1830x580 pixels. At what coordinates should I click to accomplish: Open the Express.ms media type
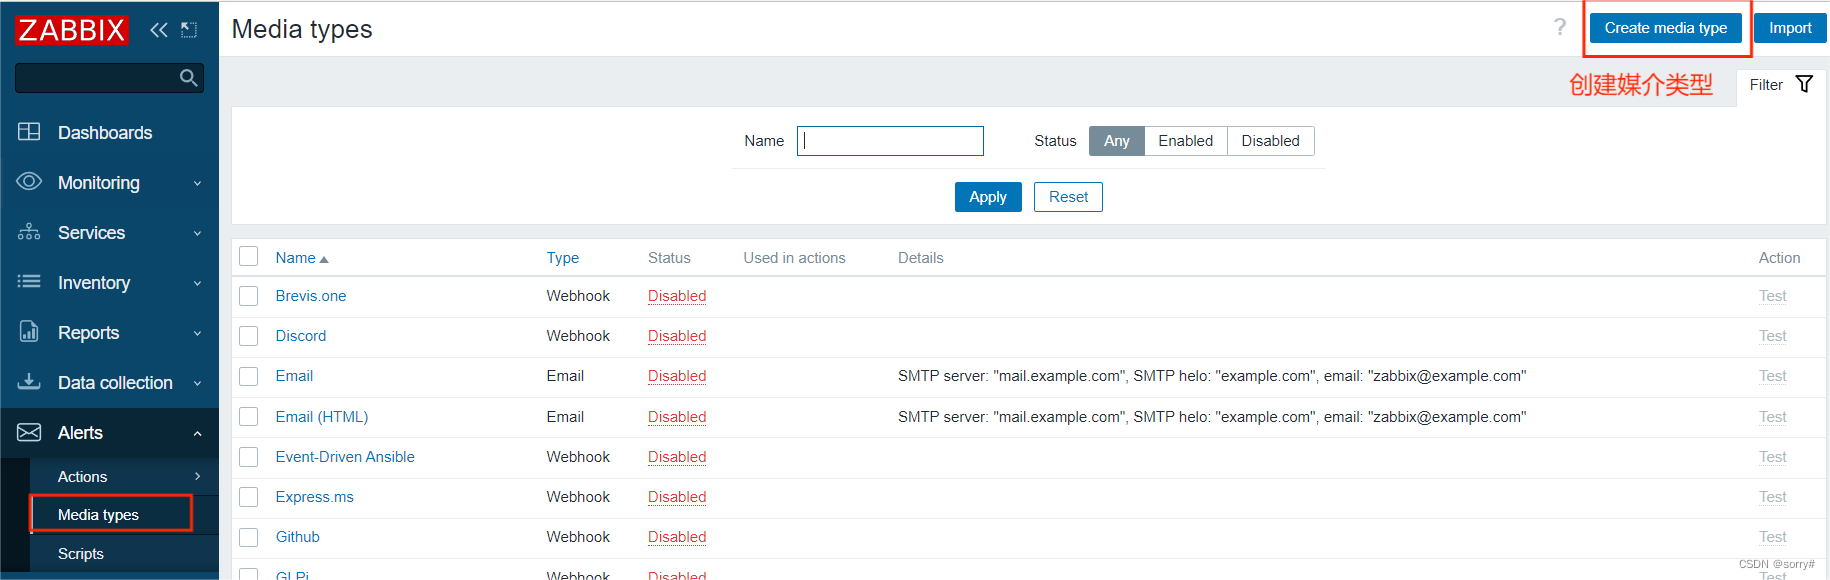coord(315,497)
